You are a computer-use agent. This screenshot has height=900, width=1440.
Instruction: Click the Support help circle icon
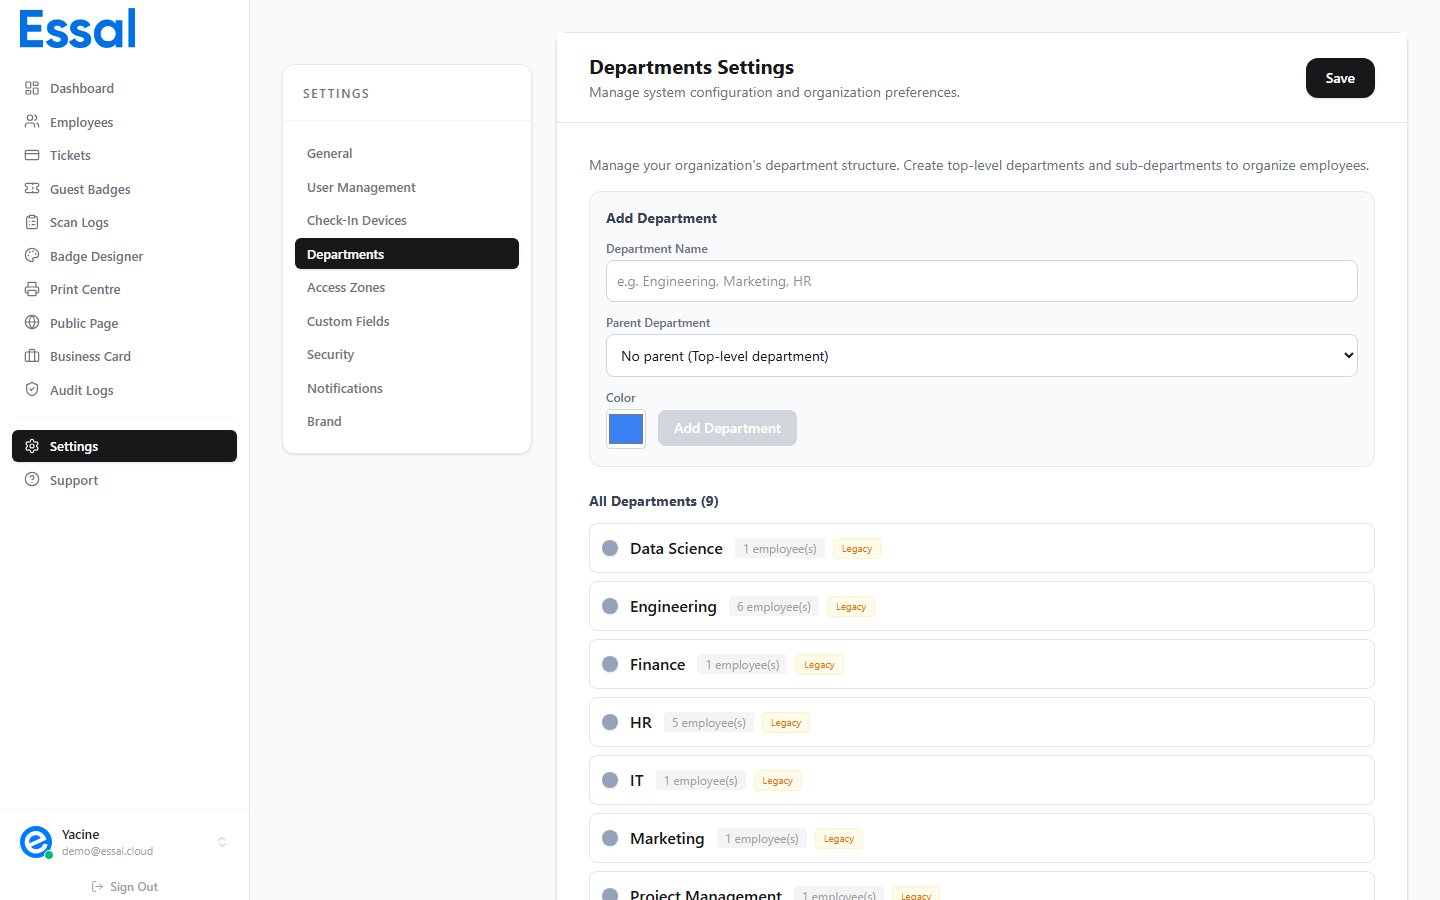pyautogui.click(x=32, y=480)
